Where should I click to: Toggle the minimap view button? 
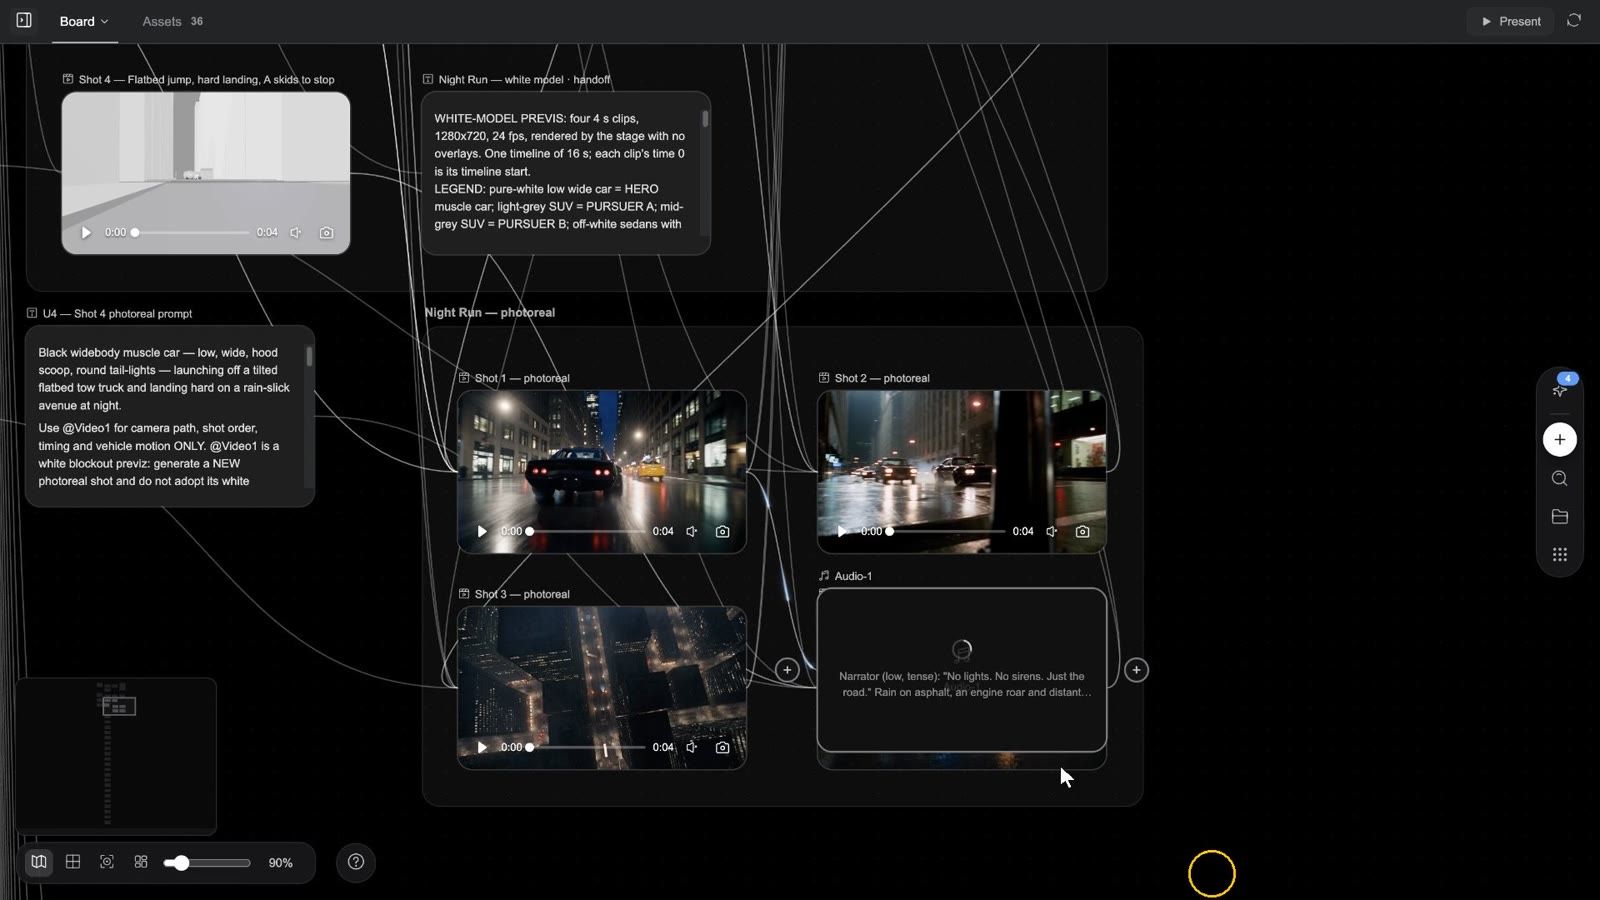pyautogui.click(x=39, y=862)
